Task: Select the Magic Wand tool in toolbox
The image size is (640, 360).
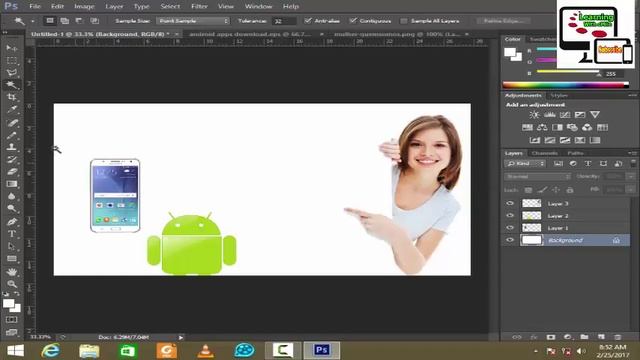Action: pyautogui.click(x=11, y=84)
